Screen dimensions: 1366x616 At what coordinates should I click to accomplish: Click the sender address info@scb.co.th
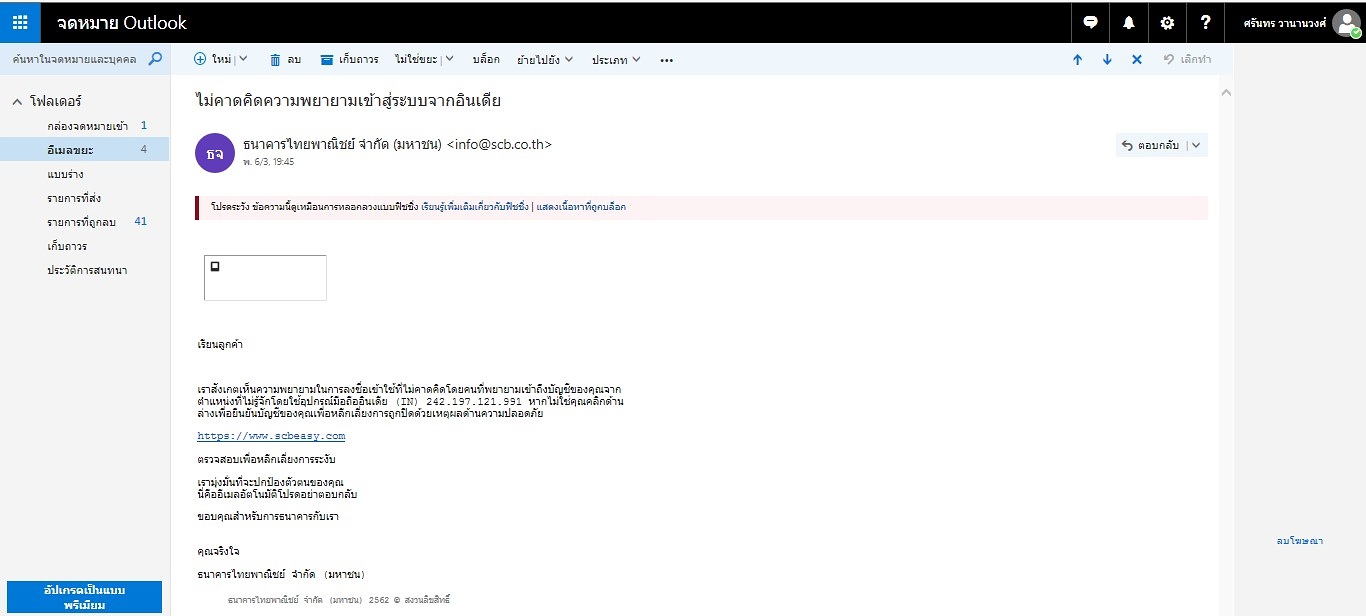tap(498, 145)
